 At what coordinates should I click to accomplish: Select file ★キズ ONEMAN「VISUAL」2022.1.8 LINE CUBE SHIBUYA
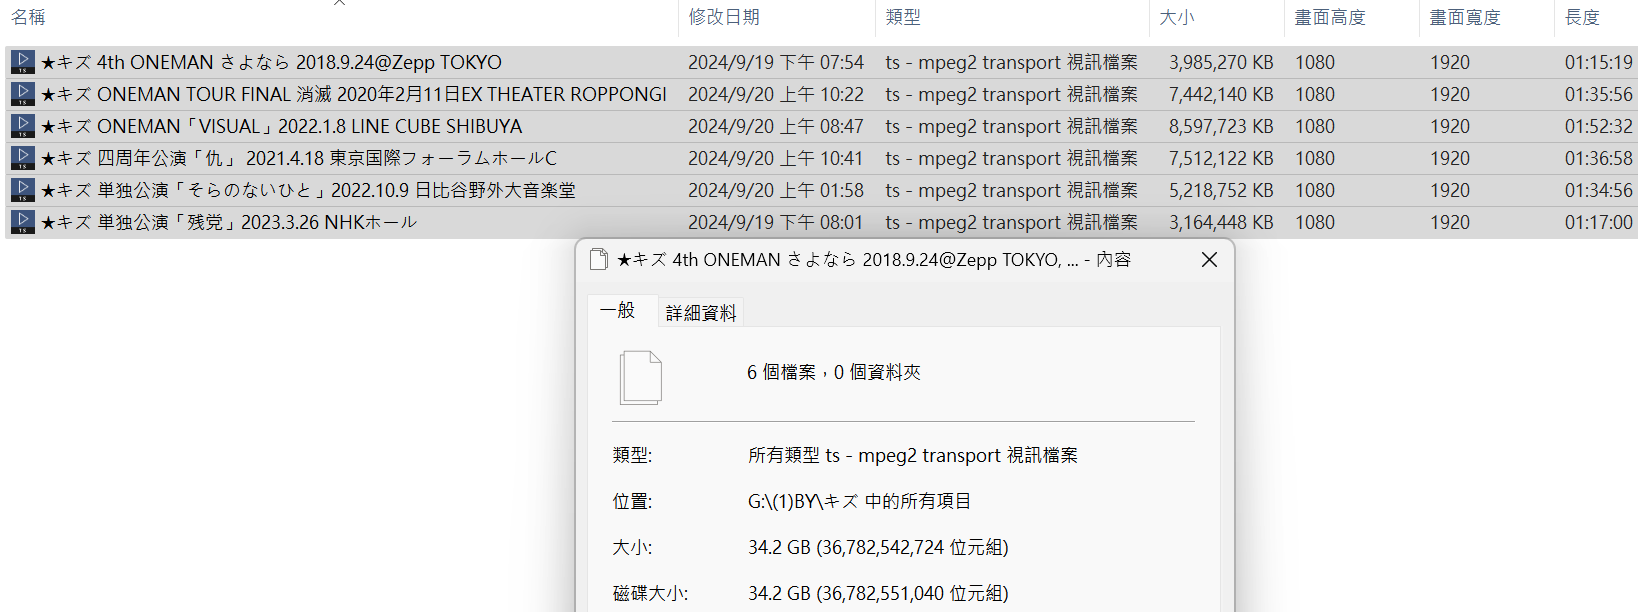click(x=281, y=126)
